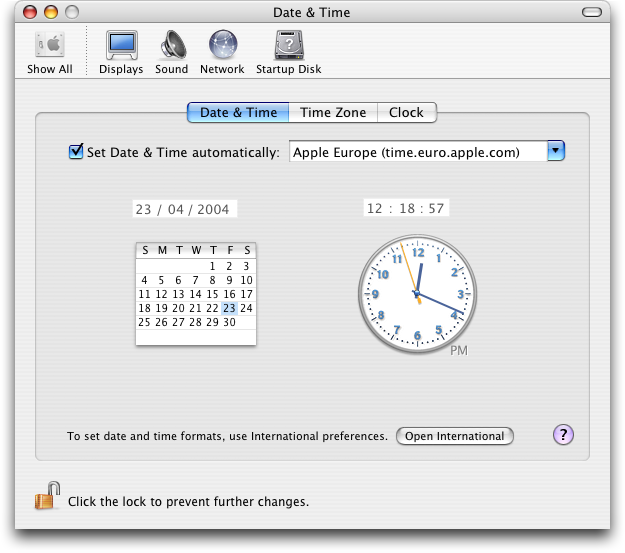Screen dimensions: 625x553
Task: Select day 30 in the calendar
Action: coord(229,322)
